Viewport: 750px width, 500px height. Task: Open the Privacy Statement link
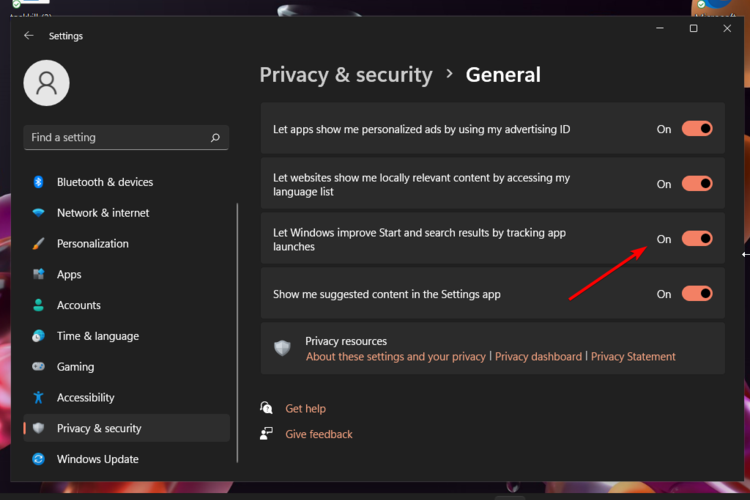(x=633, y=356)
